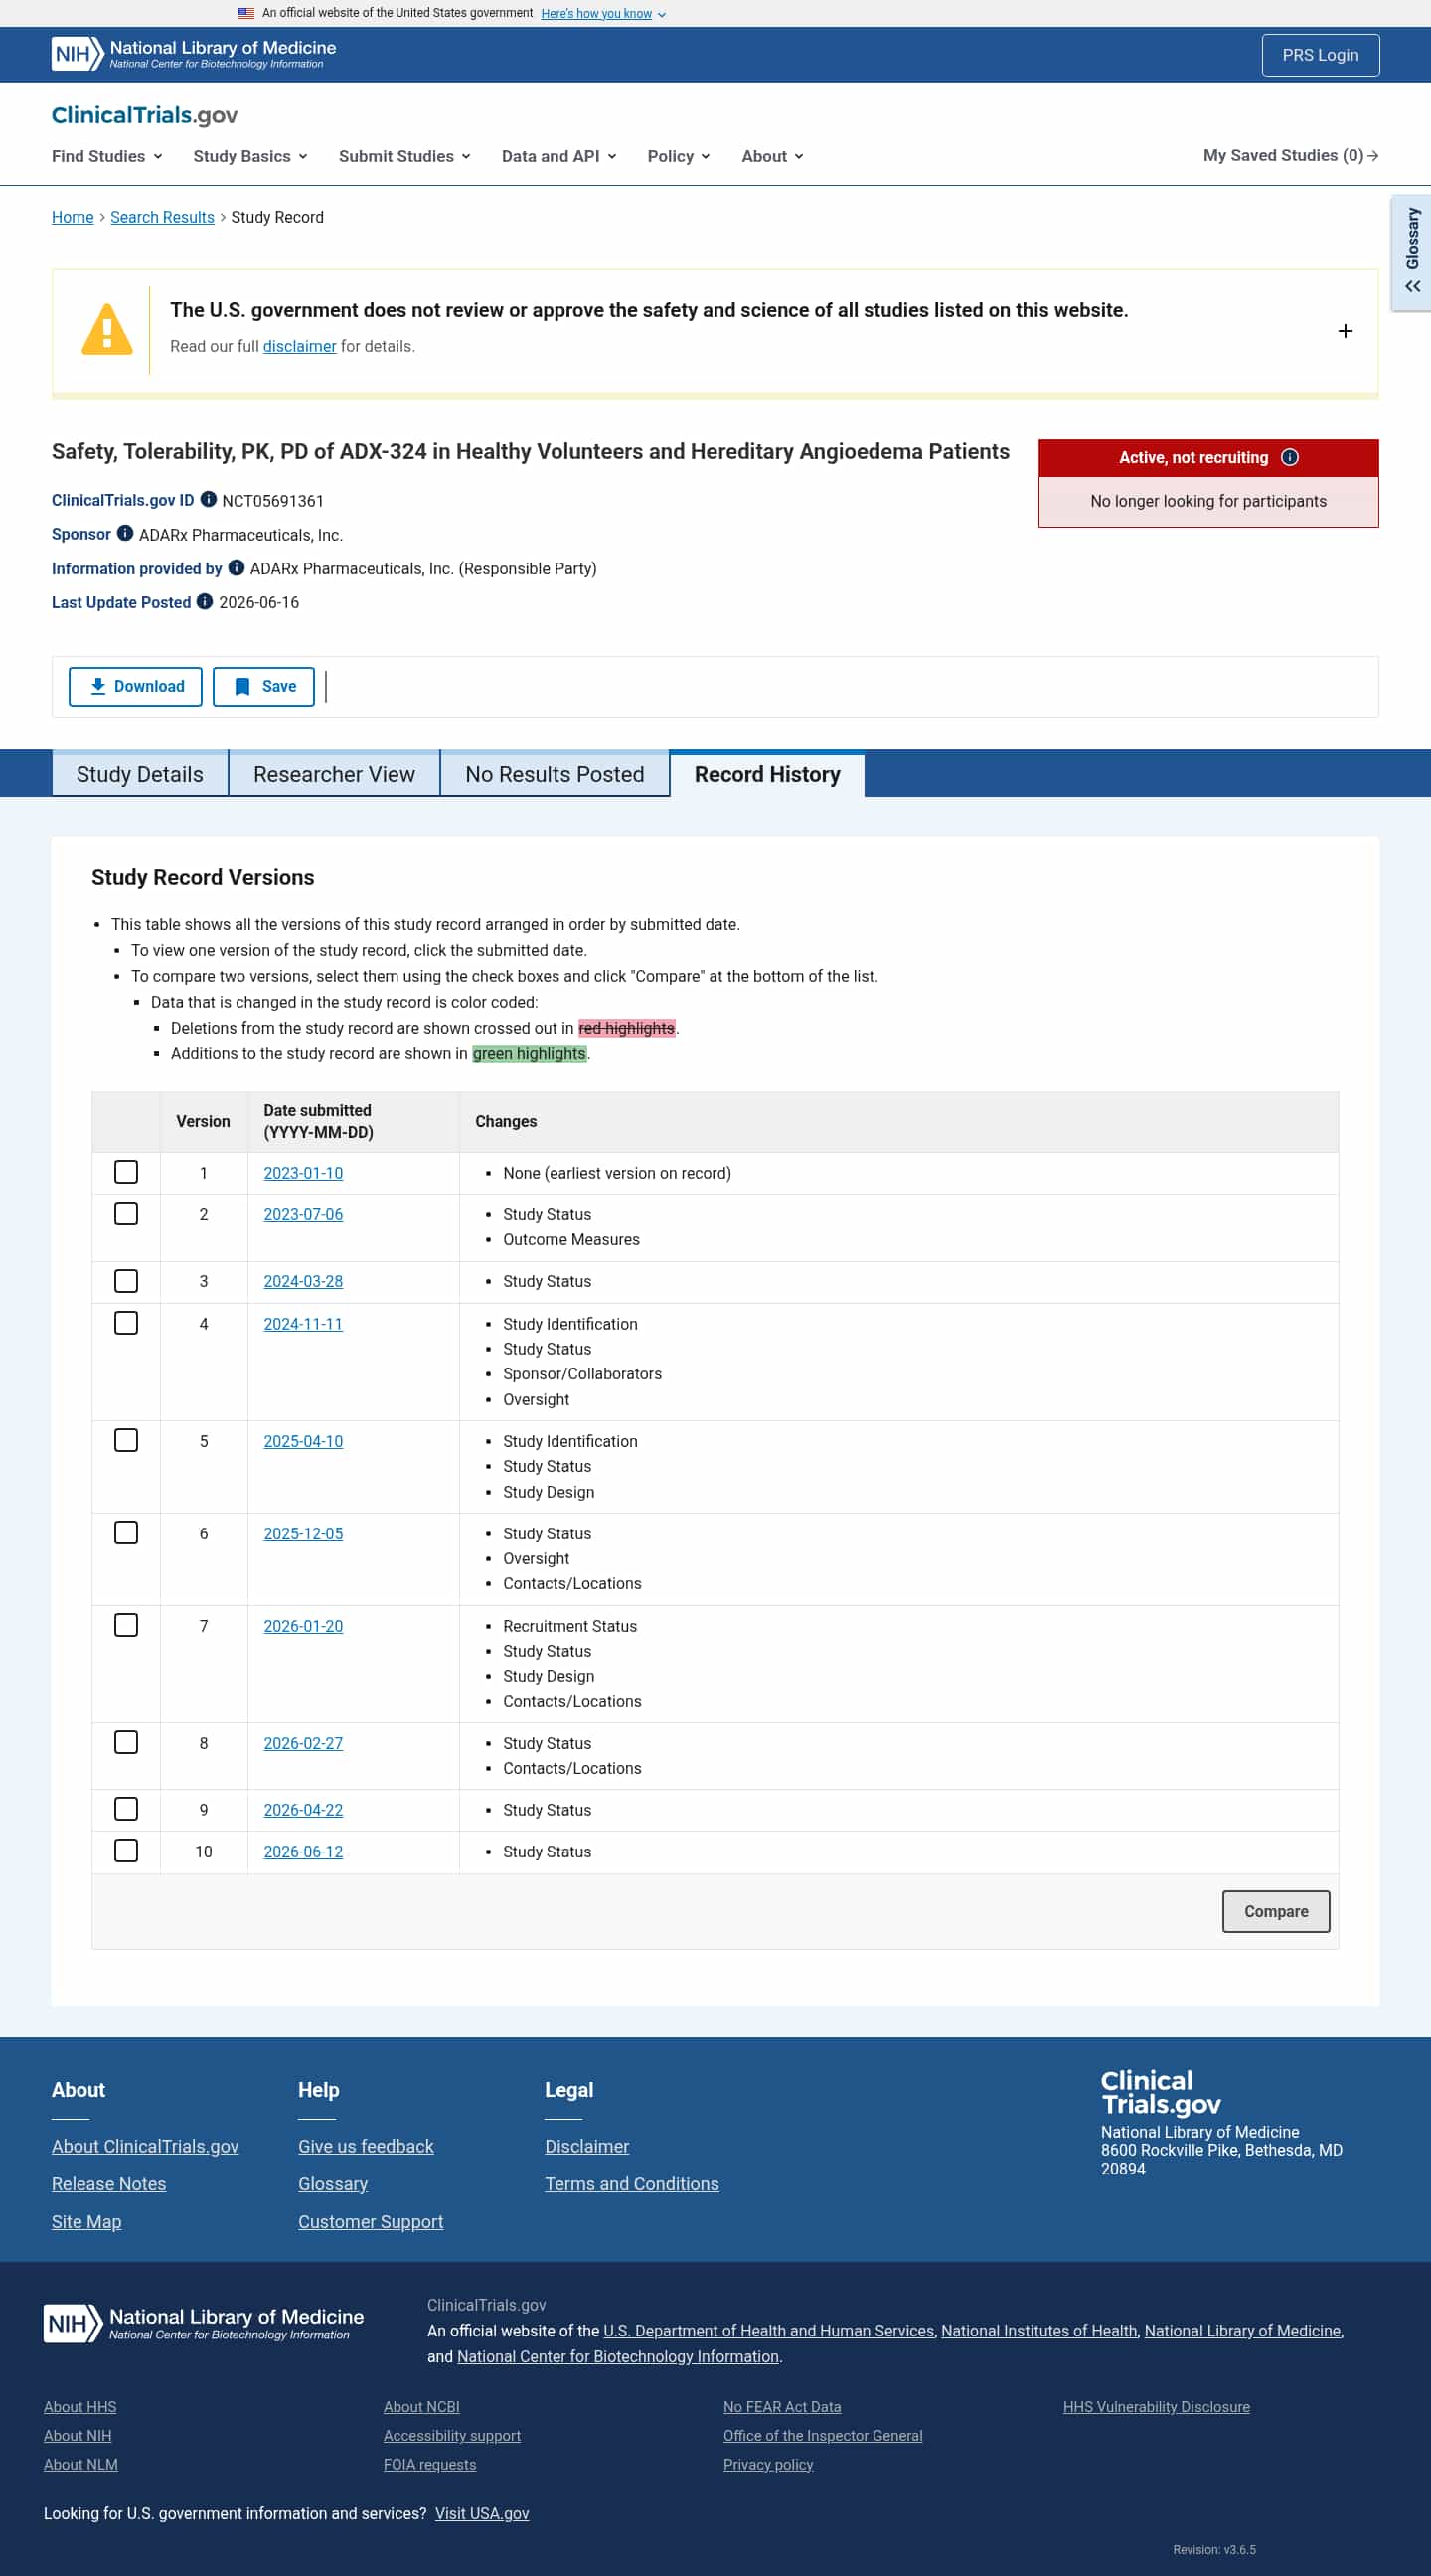The image size is (1431, 2576).
Task: Switch to the Study Details tab
Action: point(140,774)
